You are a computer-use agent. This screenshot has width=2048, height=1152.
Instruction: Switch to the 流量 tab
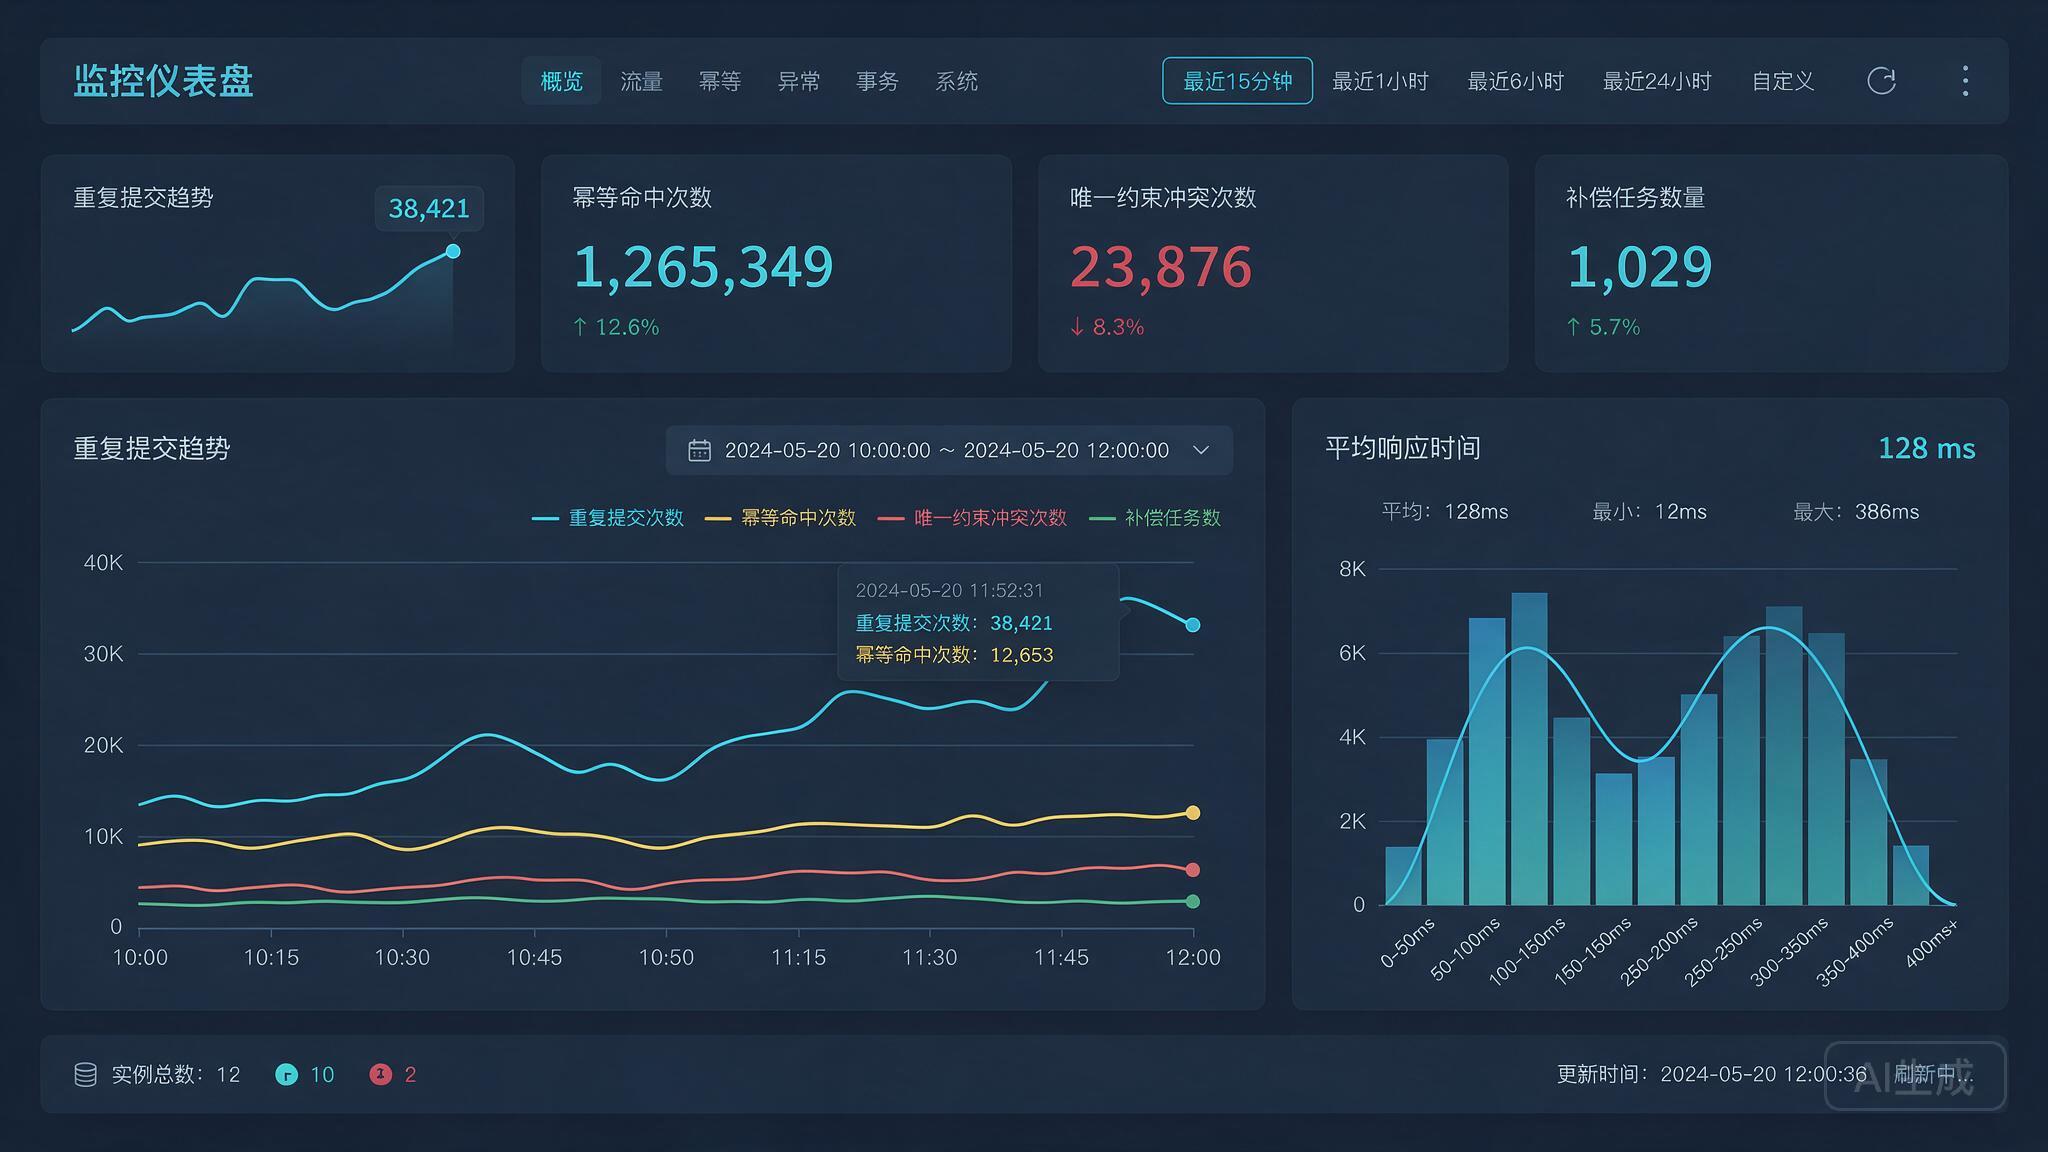(x=641, y=81)
